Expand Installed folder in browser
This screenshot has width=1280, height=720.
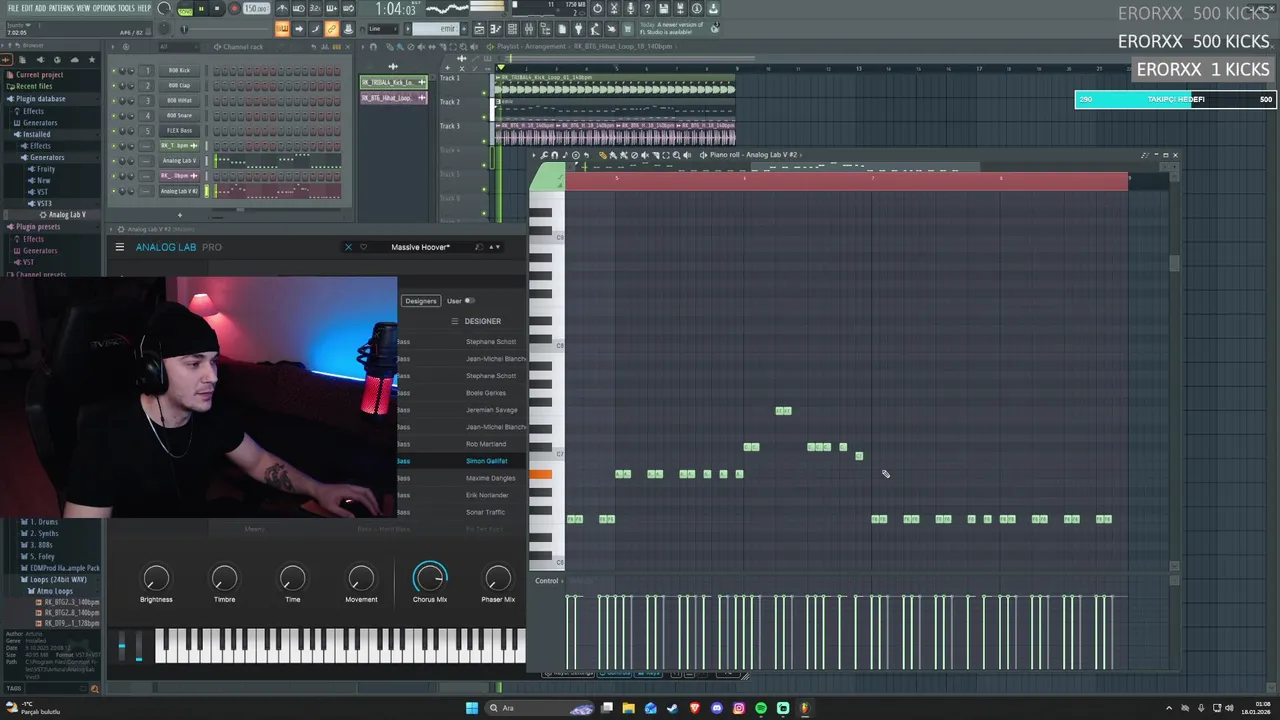pyautogui.click(x=36, y=134)
